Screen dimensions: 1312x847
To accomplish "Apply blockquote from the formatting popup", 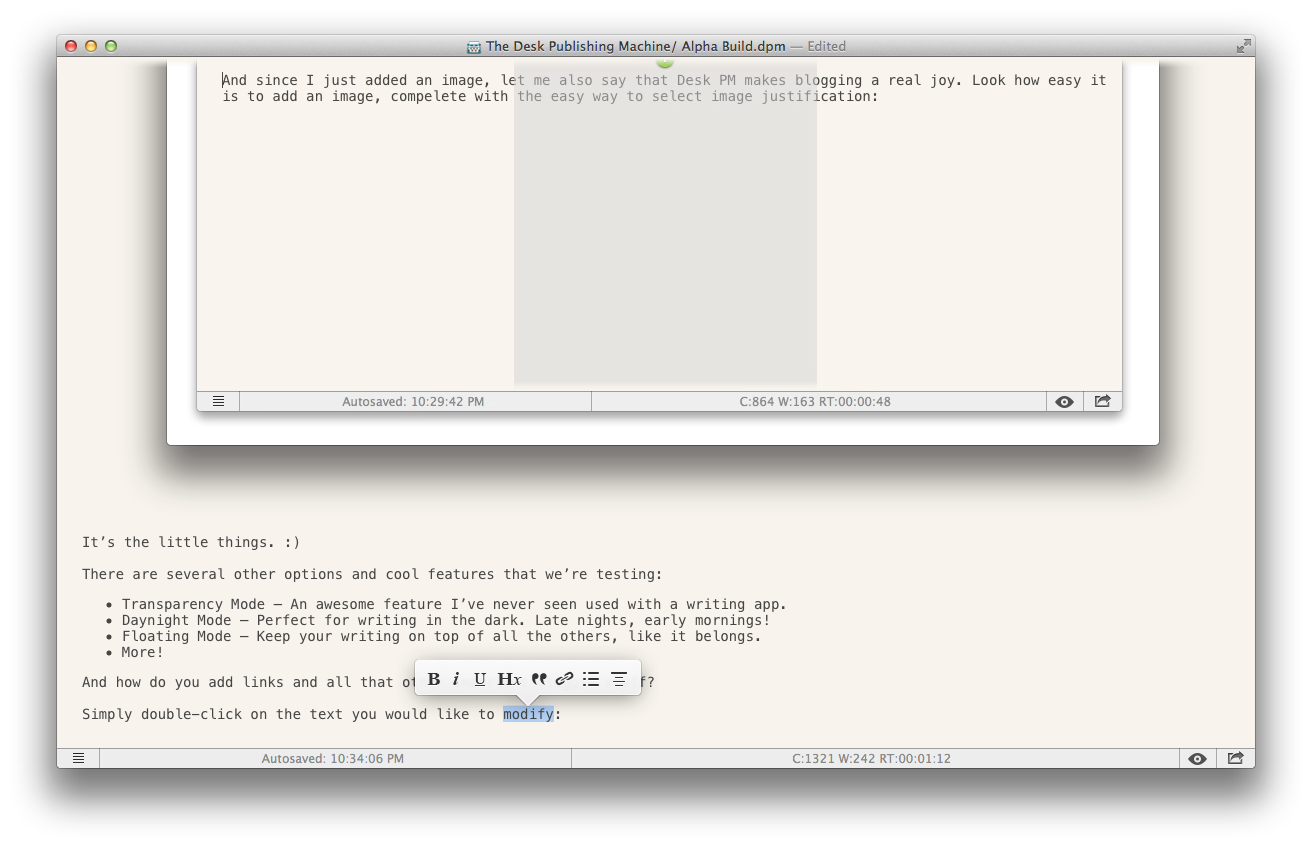I will (539, 679).
